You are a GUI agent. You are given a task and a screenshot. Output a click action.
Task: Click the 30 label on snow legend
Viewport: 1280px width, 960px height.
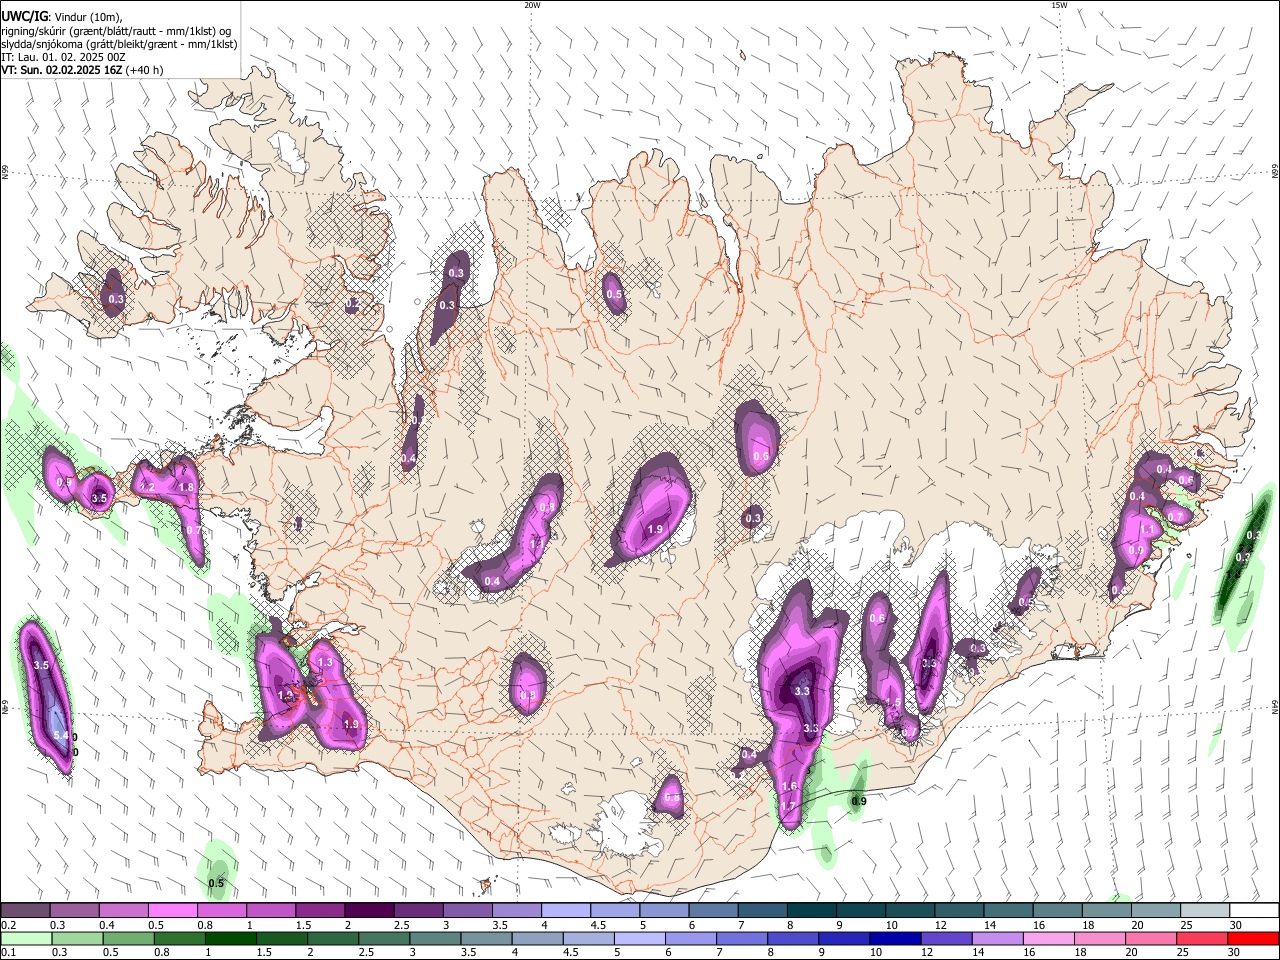pos(1236,925)
